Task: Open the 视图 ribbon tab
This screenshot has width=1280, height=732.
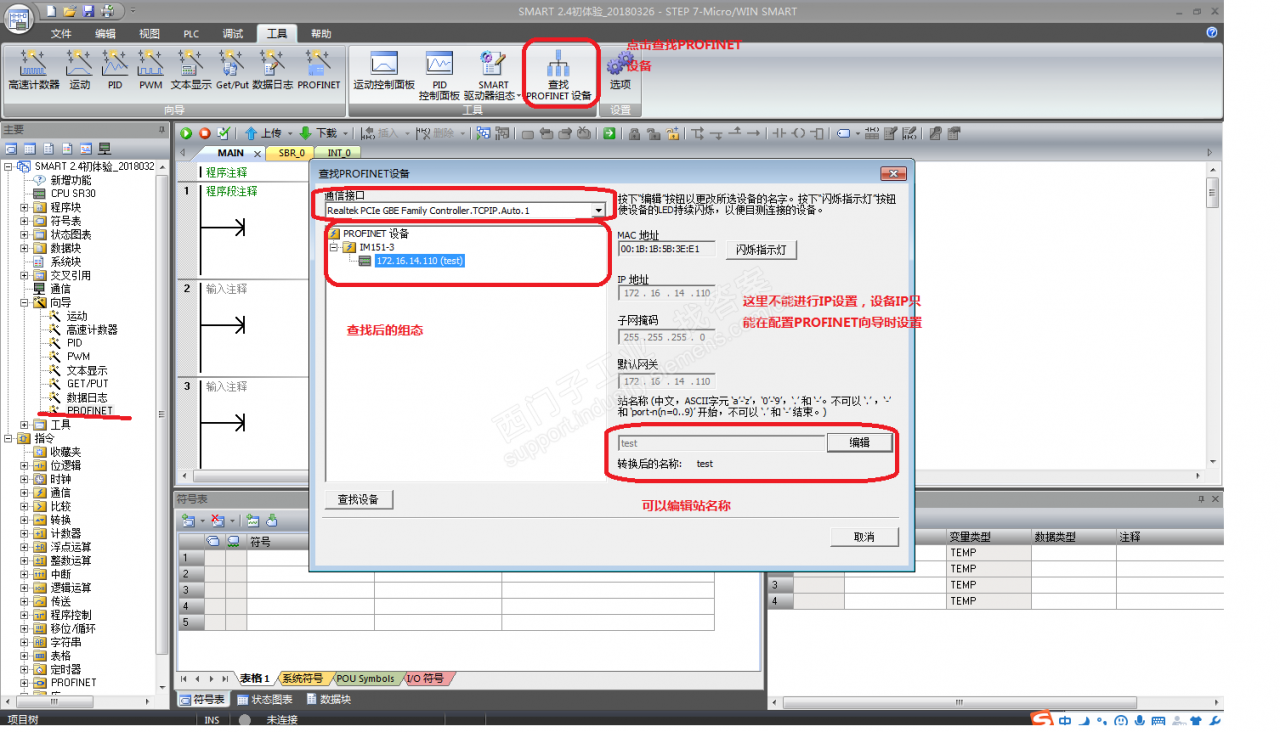Action: click(x=149, y=33)
